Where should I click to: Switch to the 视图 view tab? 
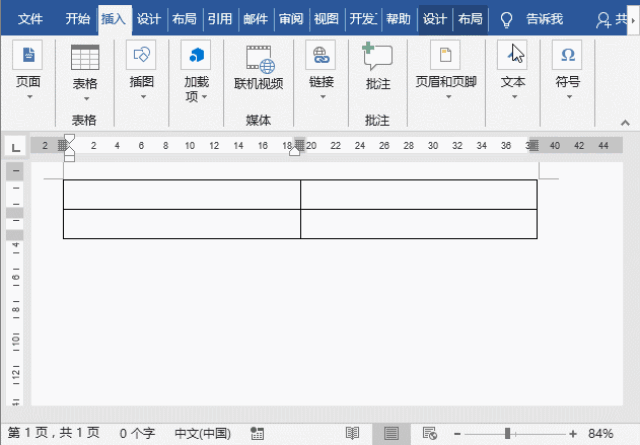[x=326, y=19]
